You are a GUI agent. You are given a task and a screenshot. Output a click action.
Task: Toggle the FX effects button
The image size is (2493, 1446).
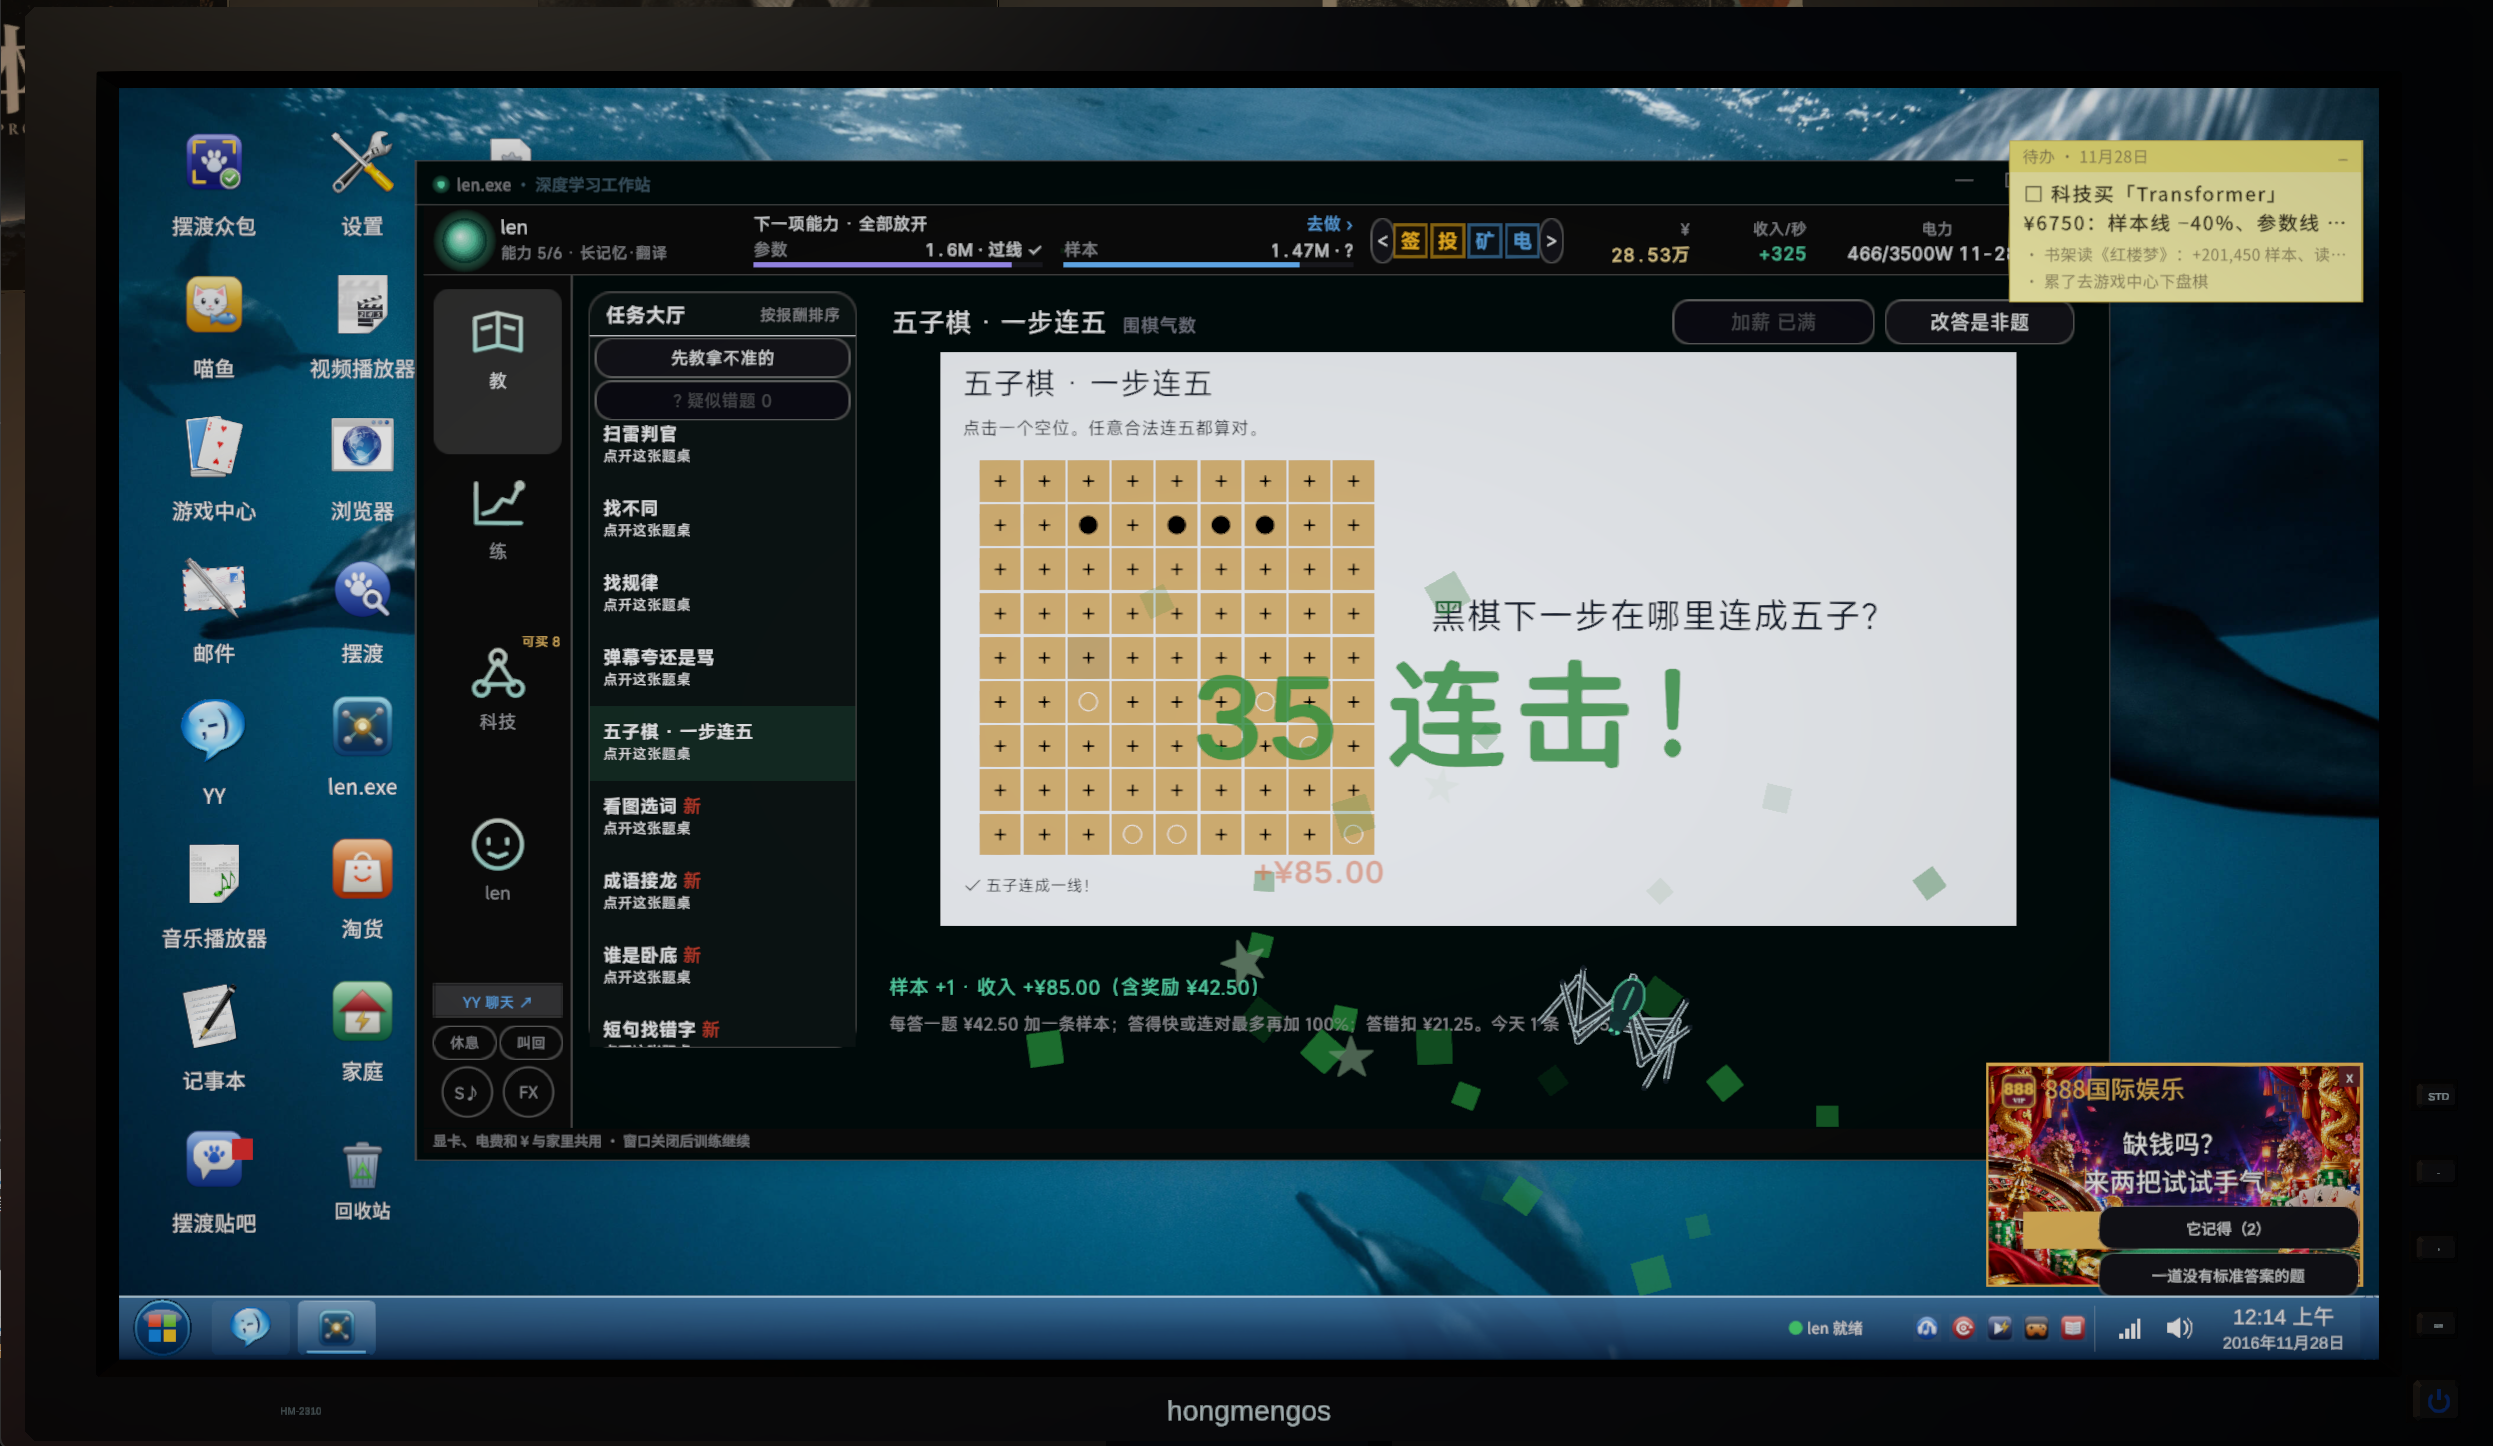point(528,1092)
